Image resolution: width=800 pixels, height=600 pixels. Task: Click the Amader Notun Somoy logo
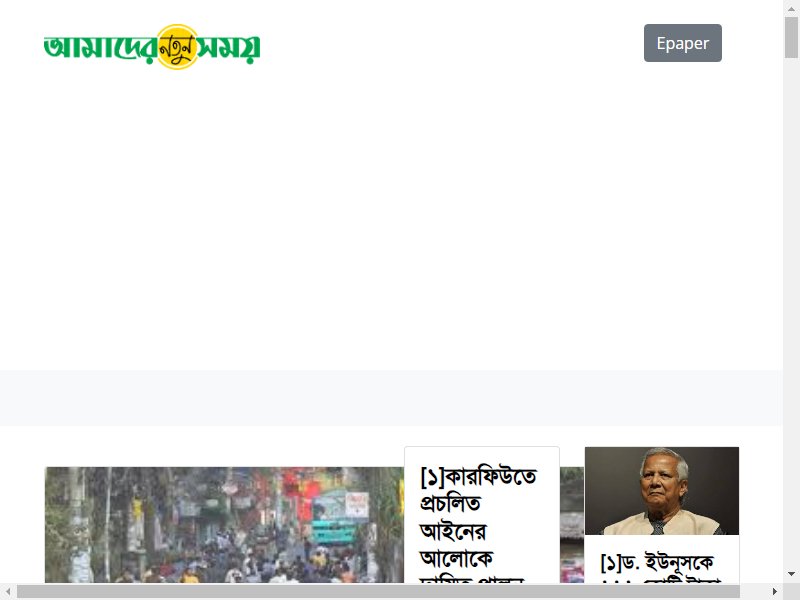click(152, 46)
